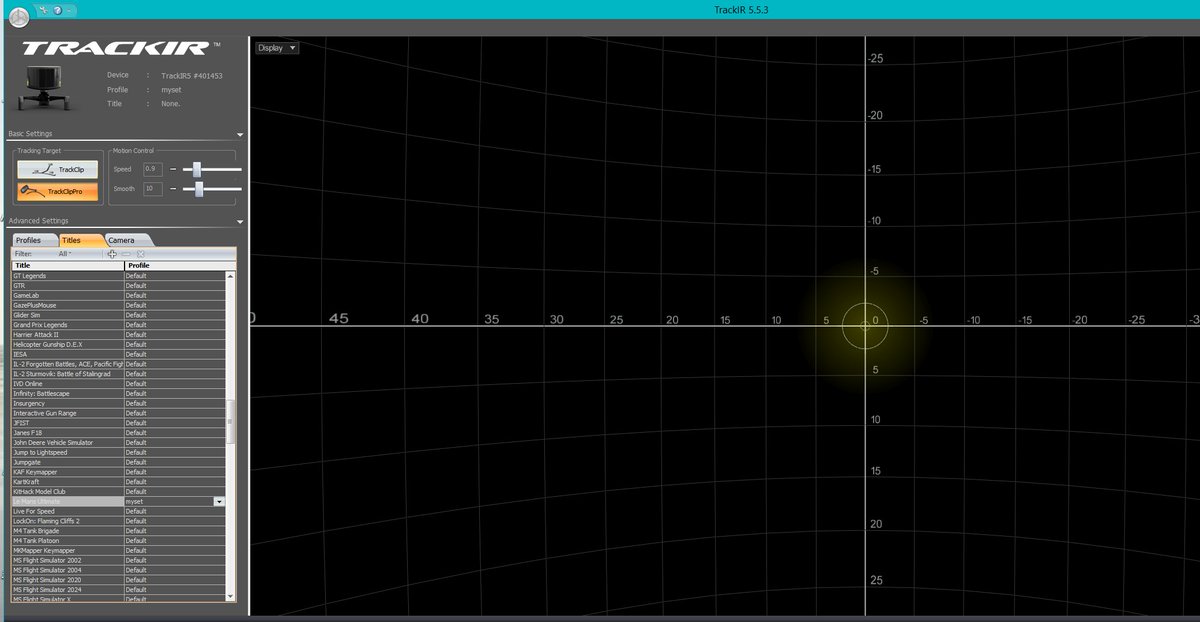Click the titles list scroll-up arrow
This screenshot has width=1200, height=622.
(232, 276)
